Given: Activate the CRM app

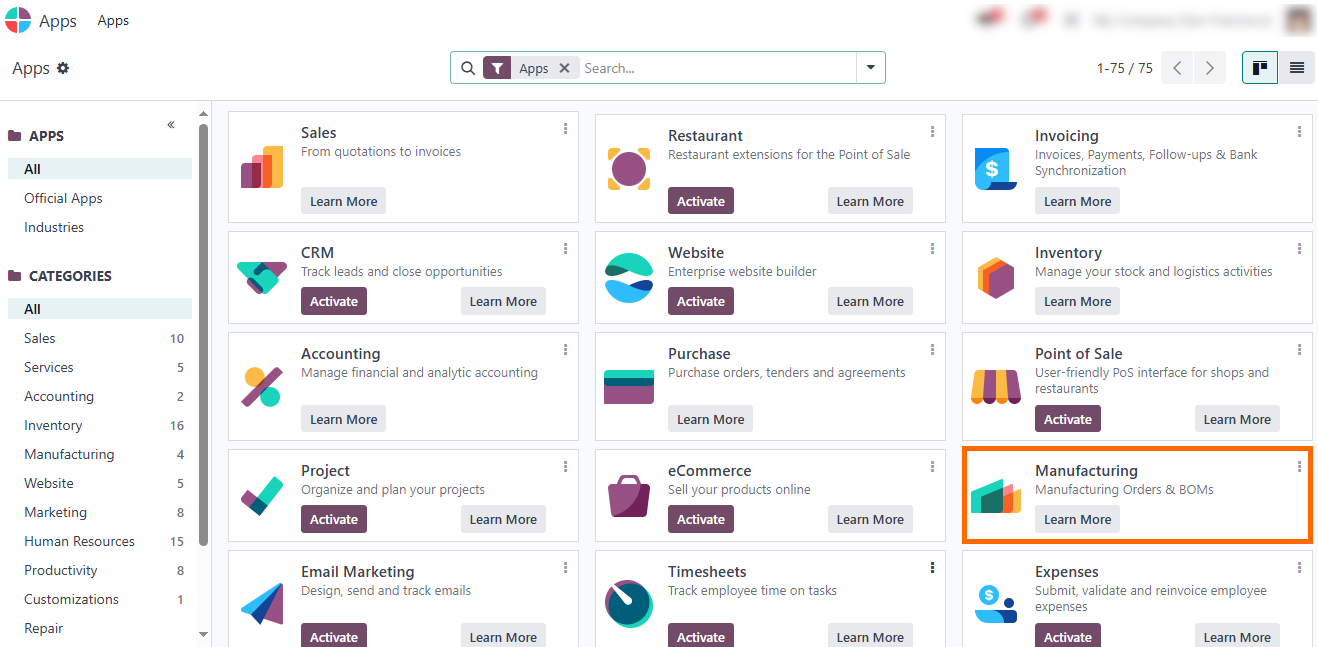Looking at the screenshot, I should click(x=334, y=301).
